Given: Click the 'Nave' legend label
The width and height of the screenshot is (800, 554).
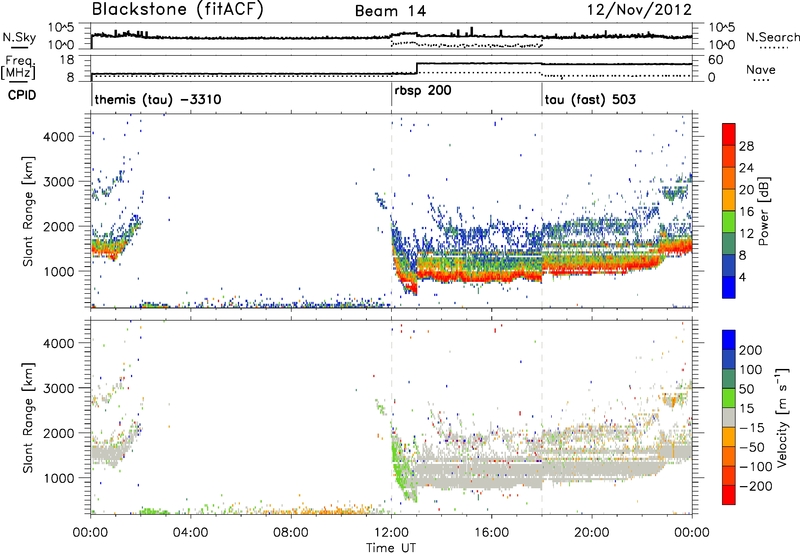Looking at the screenshot, I should pos(761,69).
